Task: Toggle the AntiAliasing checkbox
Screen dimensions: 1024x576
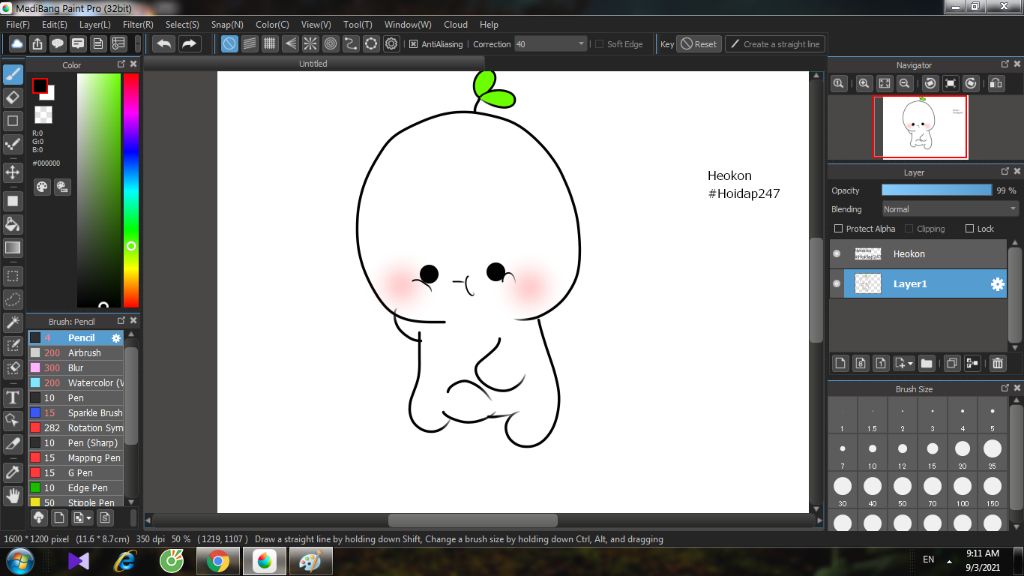Action: point(413,44)
